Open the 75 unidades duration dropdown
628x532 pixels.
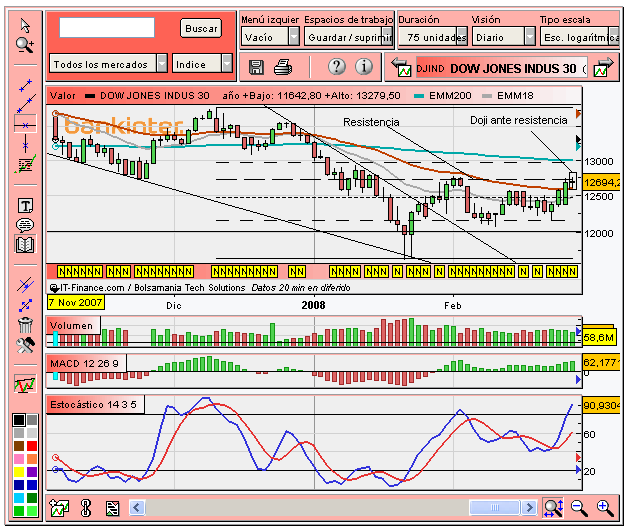(x=433, y=37)
